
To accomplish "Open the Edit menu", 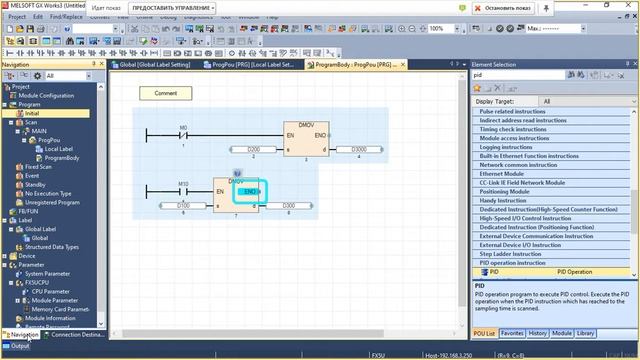I will click(38, 17).
